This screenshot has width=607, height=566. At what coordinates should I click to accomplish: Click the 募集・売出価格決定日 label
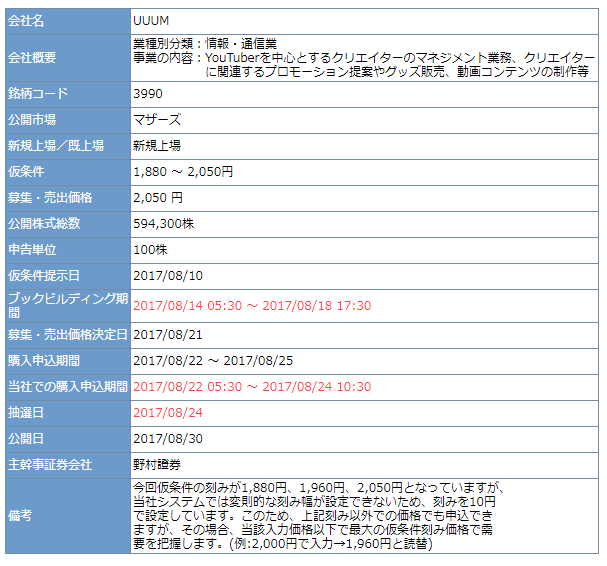click(68, 334)
